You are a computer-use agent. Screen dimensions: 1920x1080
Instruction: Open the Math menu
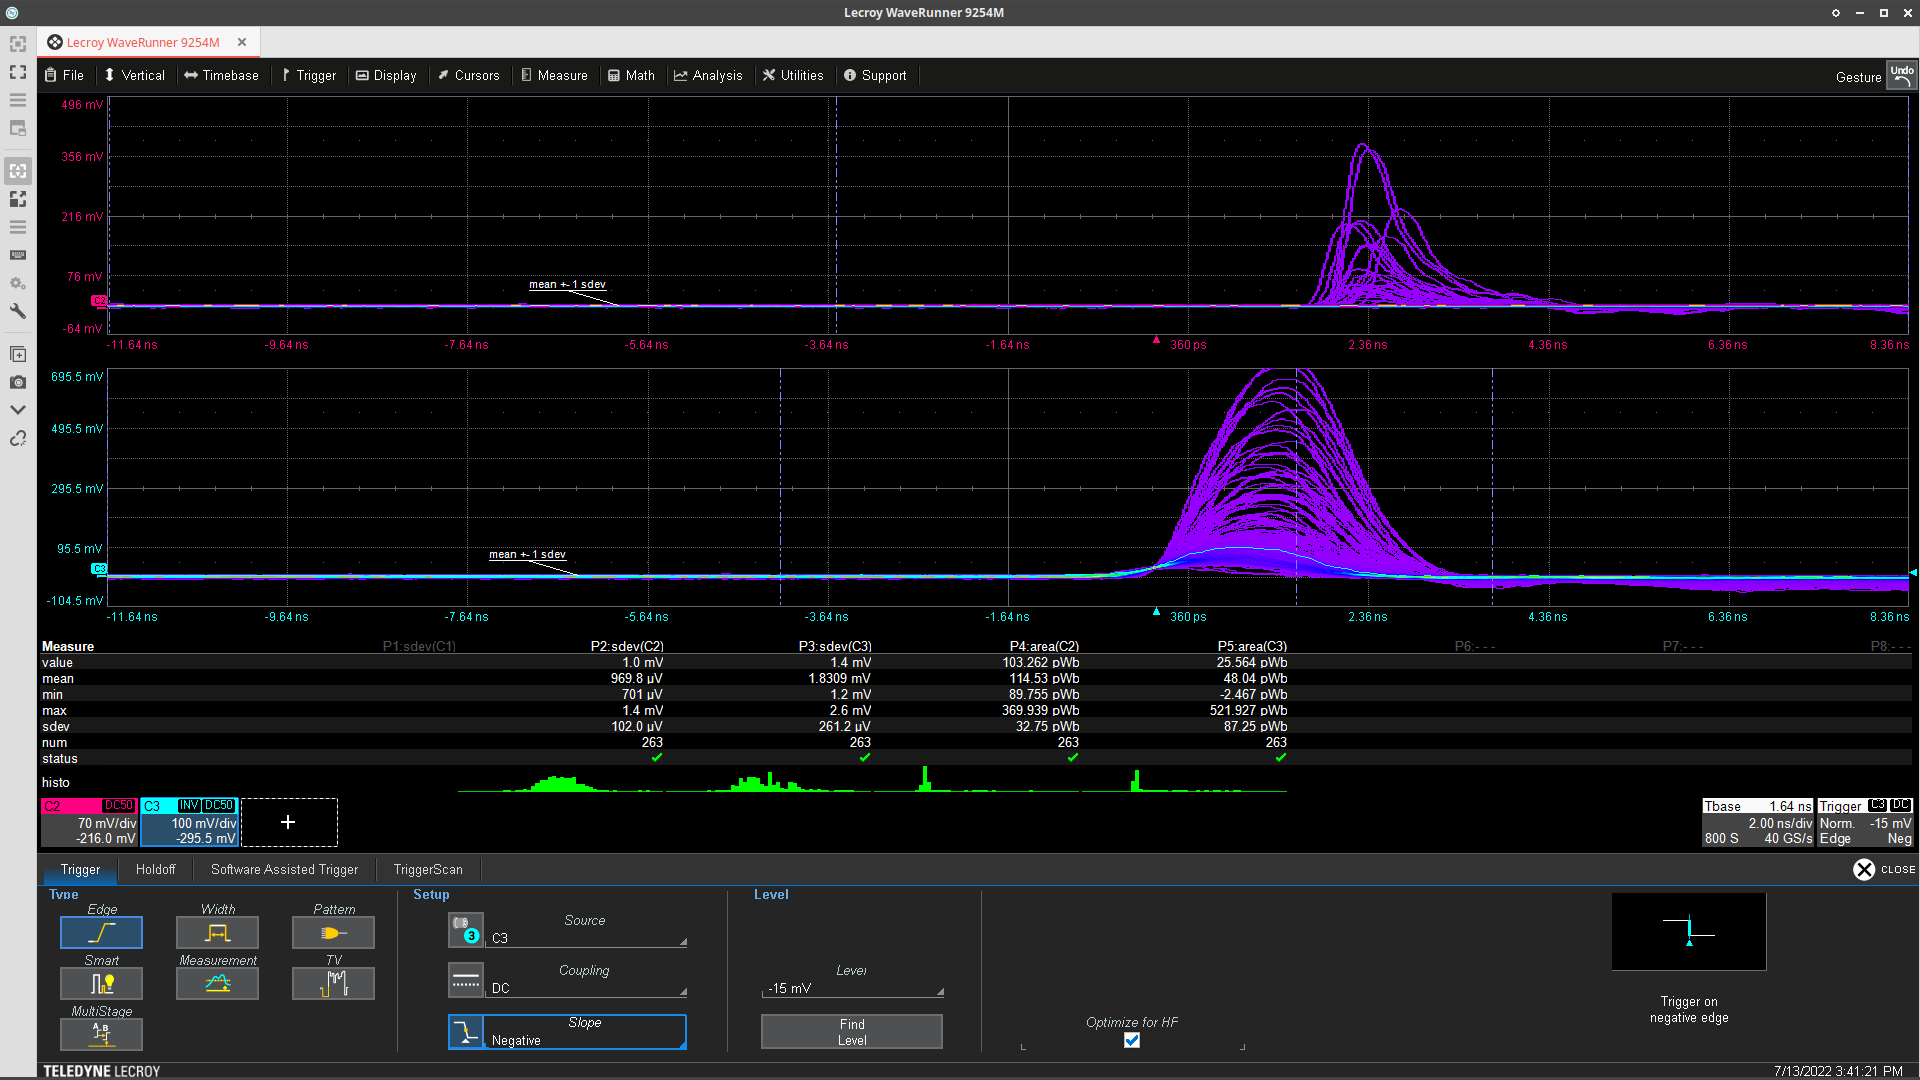pos(631,75)
